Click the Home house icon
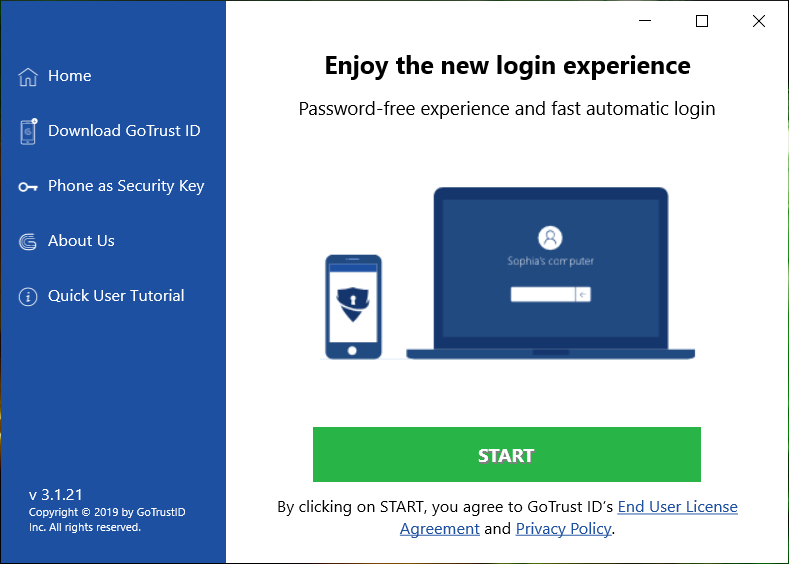Screen dimensions: 789x564 (x=28, y=77)
